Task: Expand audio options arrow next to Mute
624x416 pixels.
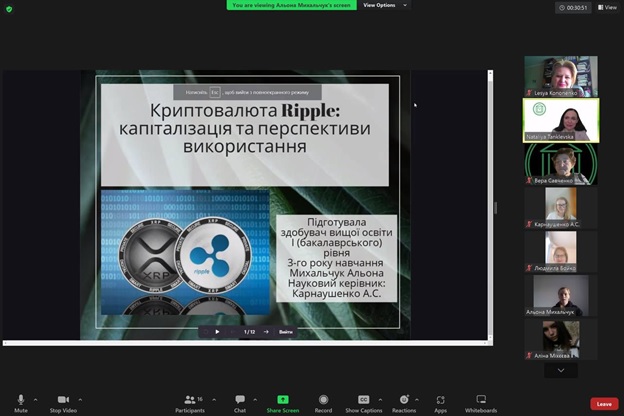Action: [36, 398]
